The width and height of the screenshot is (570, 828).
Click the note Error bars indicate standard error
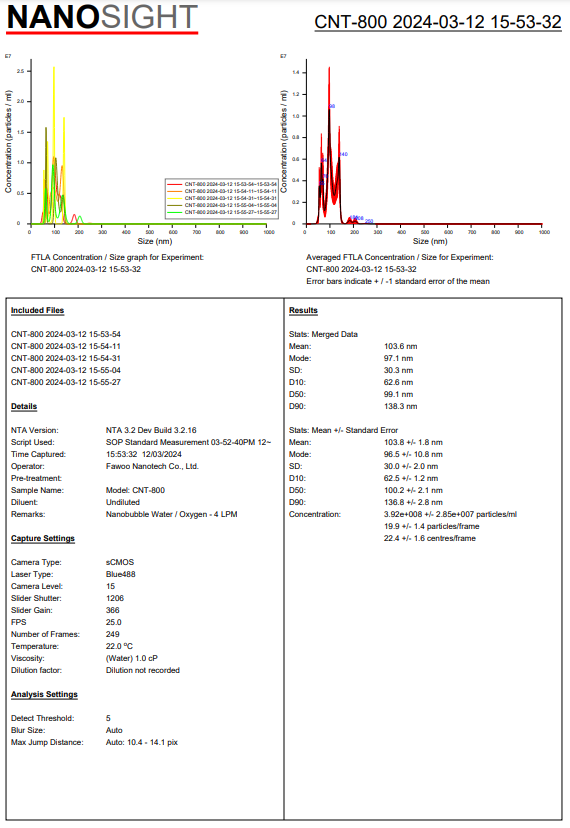pyautogui.click(x=398, y=281)
